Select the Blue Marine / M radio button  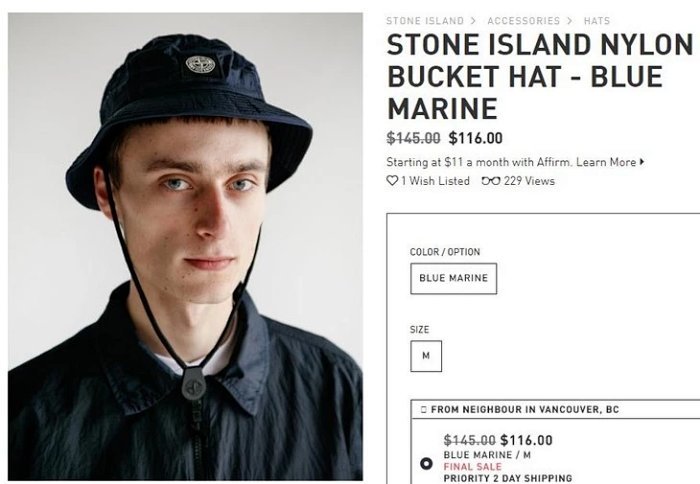[x=426, y=463]
